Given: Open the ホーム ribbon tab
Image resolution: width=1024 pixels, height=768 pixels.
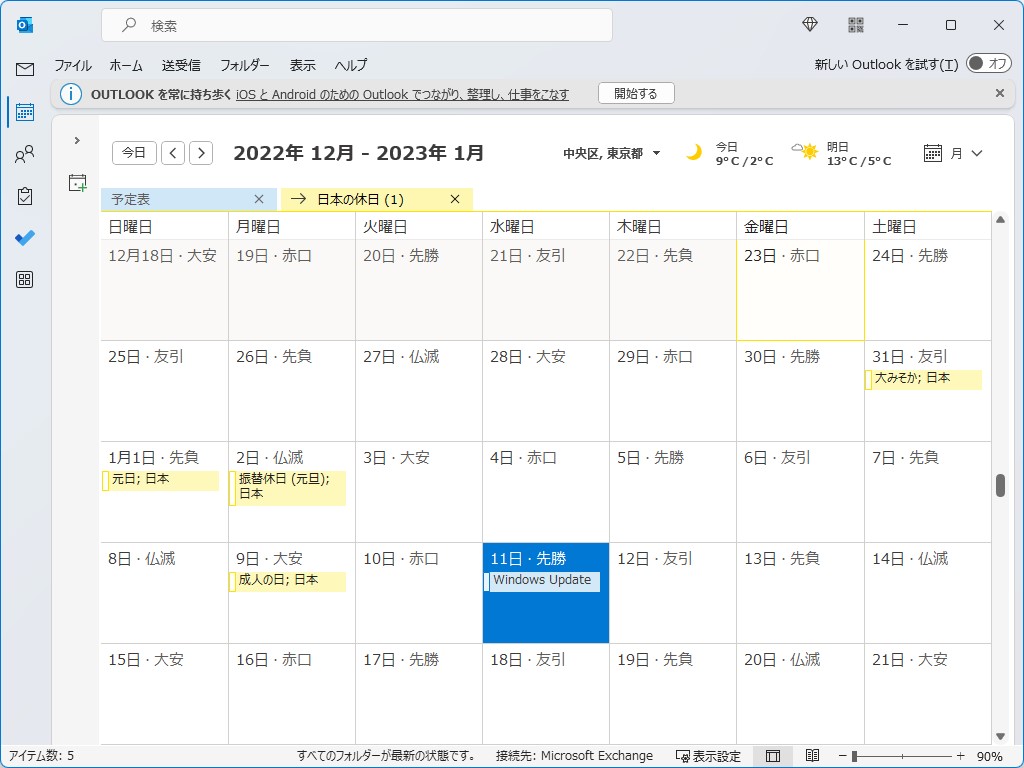Looking at the screenshot, I should click(126, 65).
